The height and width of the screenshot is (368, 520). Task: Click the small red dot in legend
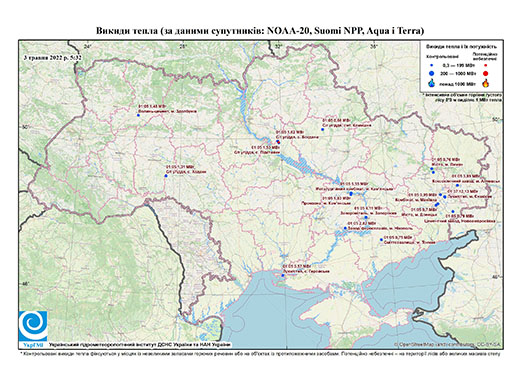(x=485, y=66)
